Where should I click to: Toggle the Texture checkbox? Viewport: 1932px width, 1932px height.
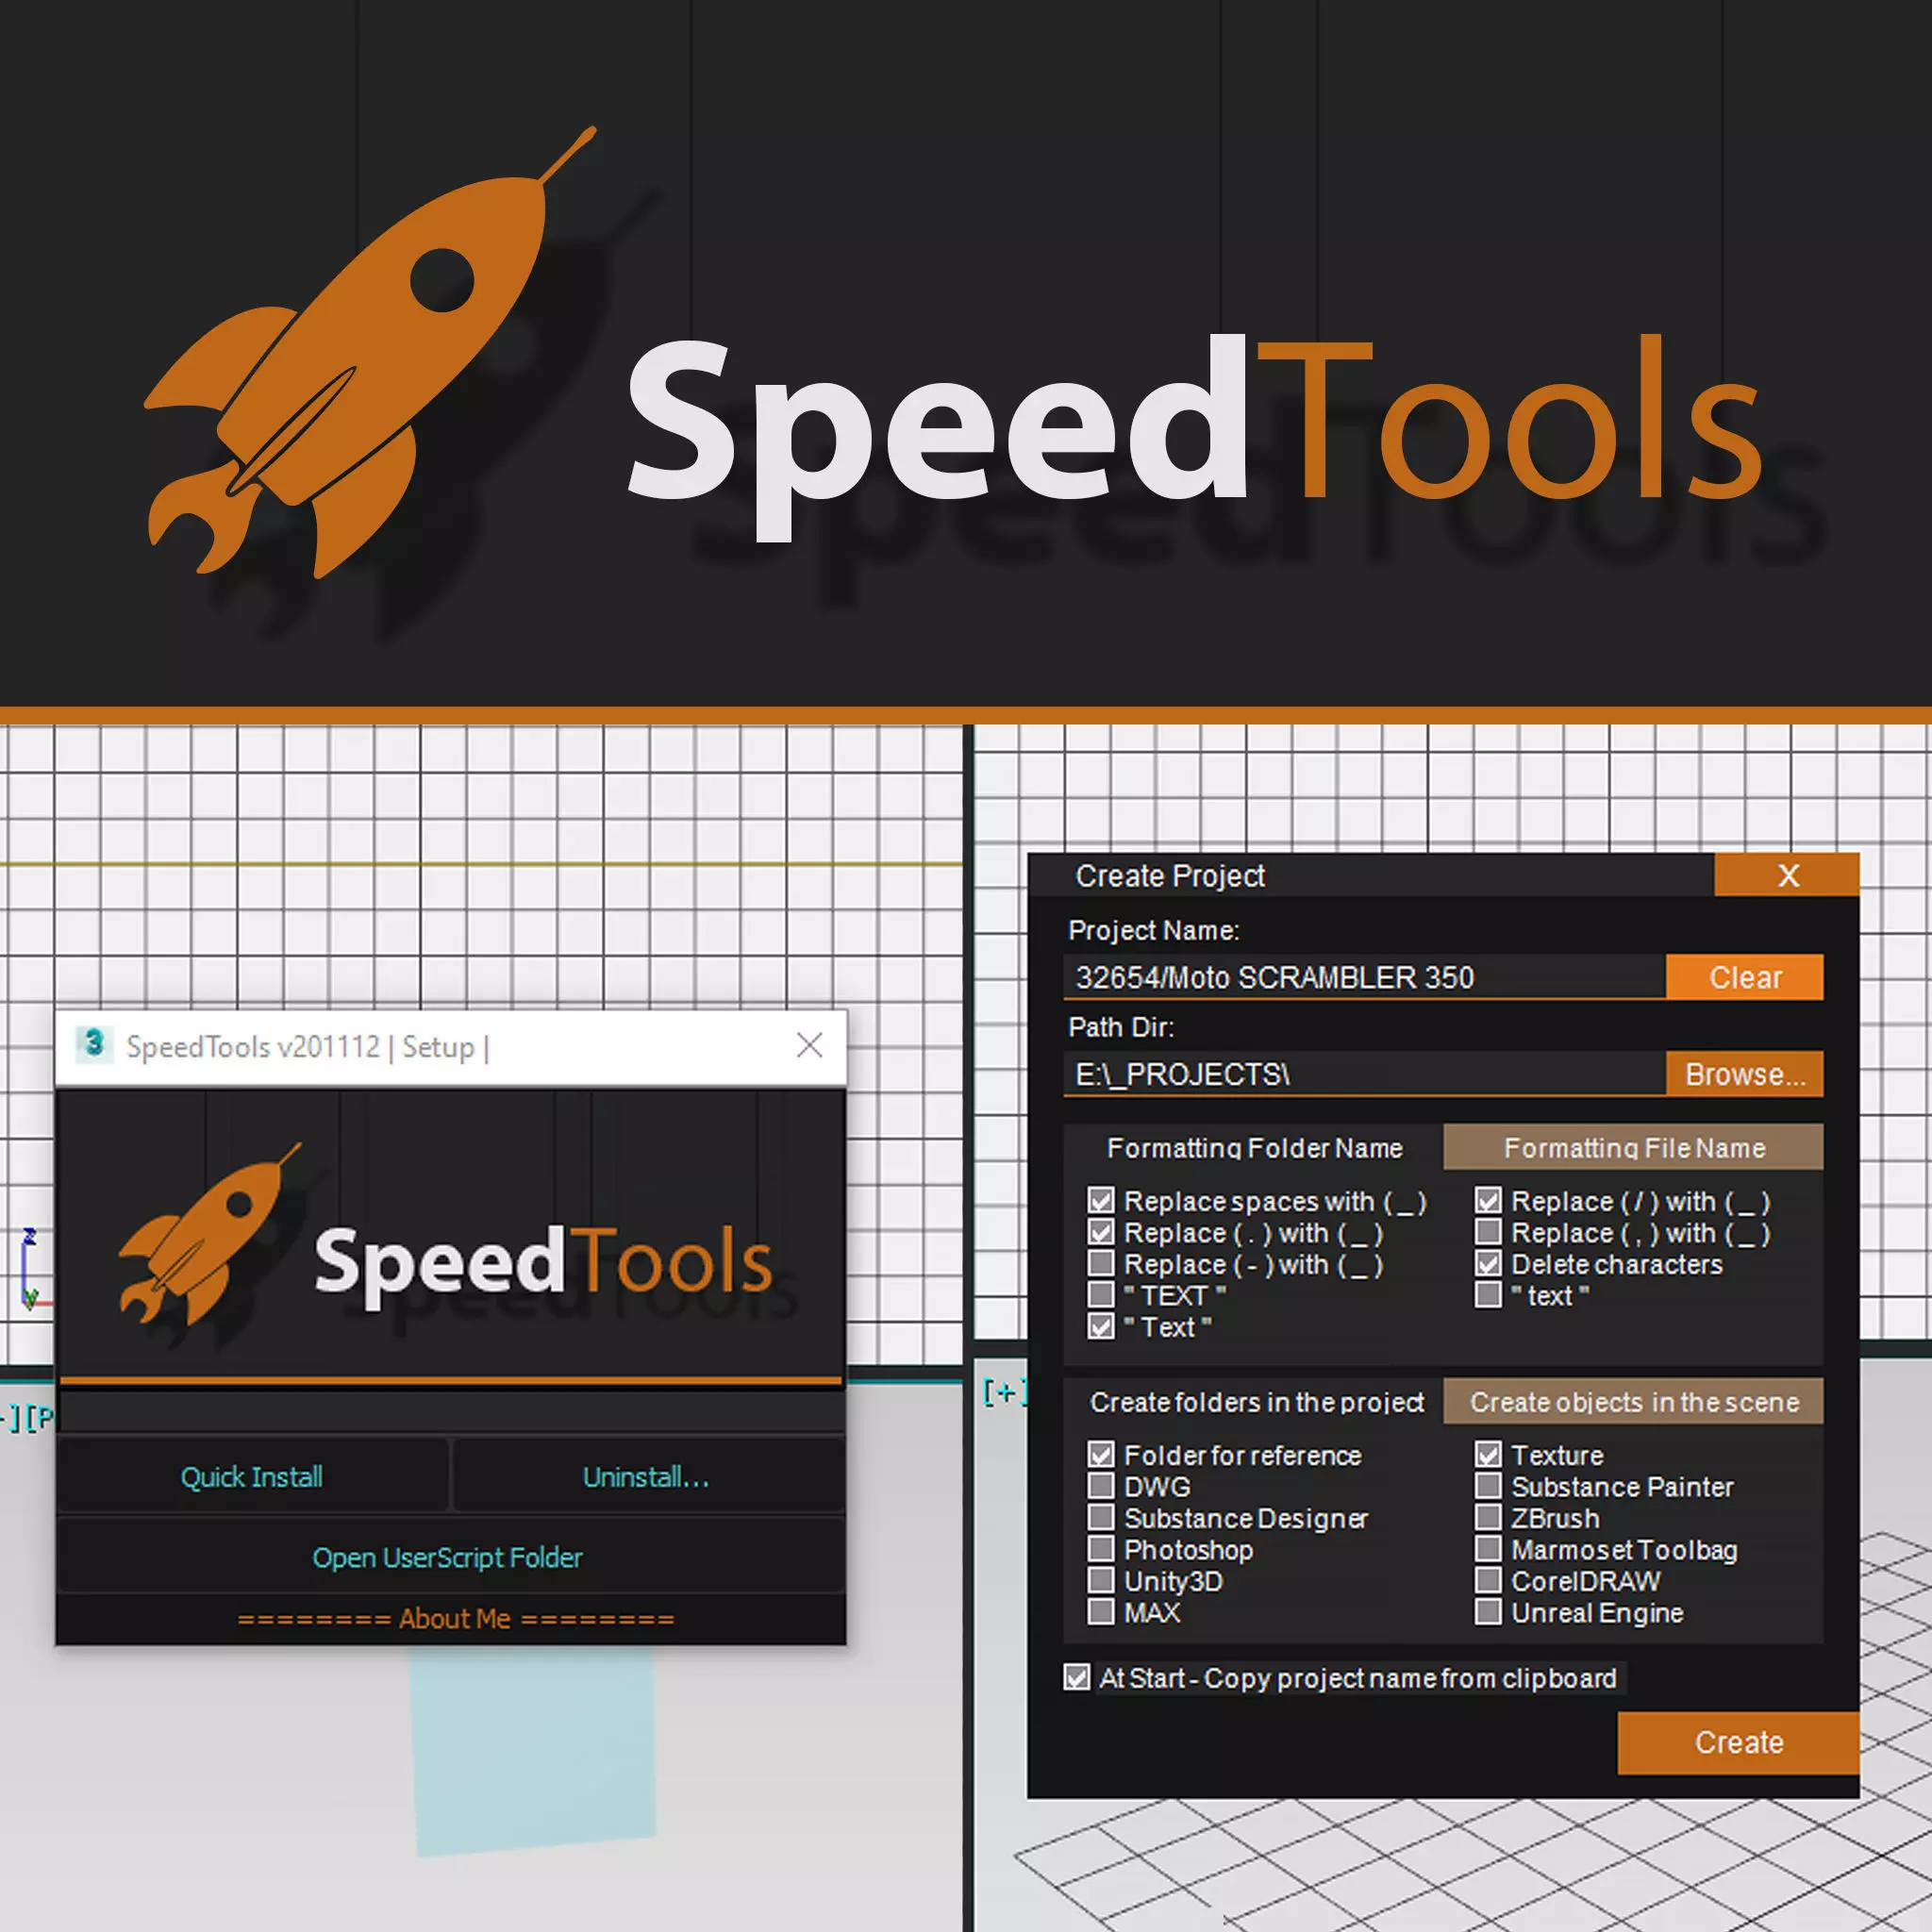click(x=1488, y=1454)
